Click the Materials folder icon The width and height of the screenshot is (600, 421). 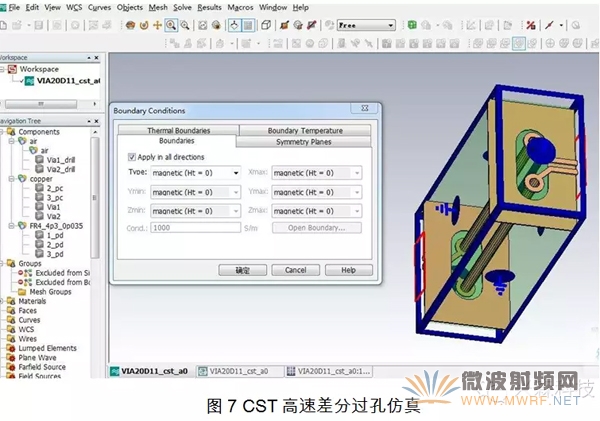click(x=11, y=301)
